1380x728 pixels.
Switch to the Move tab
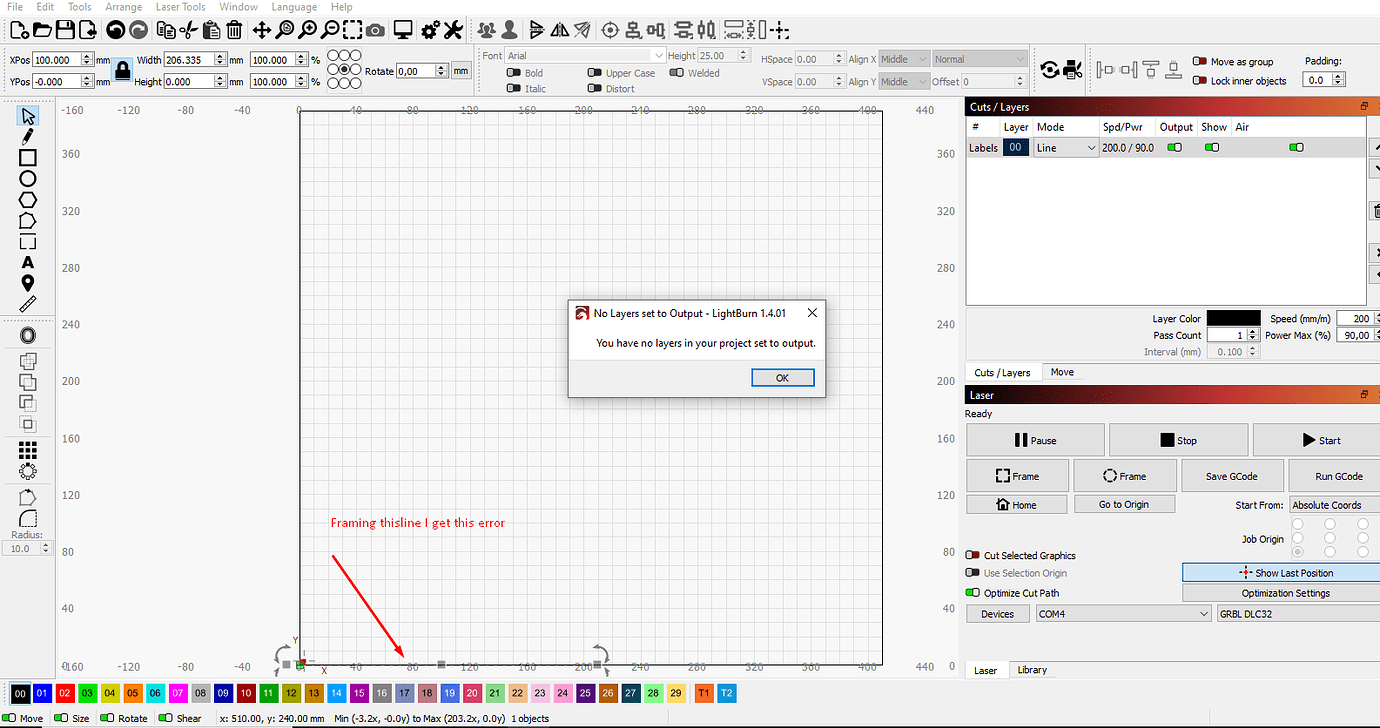pyautogui.click(x=1061, y=371)
